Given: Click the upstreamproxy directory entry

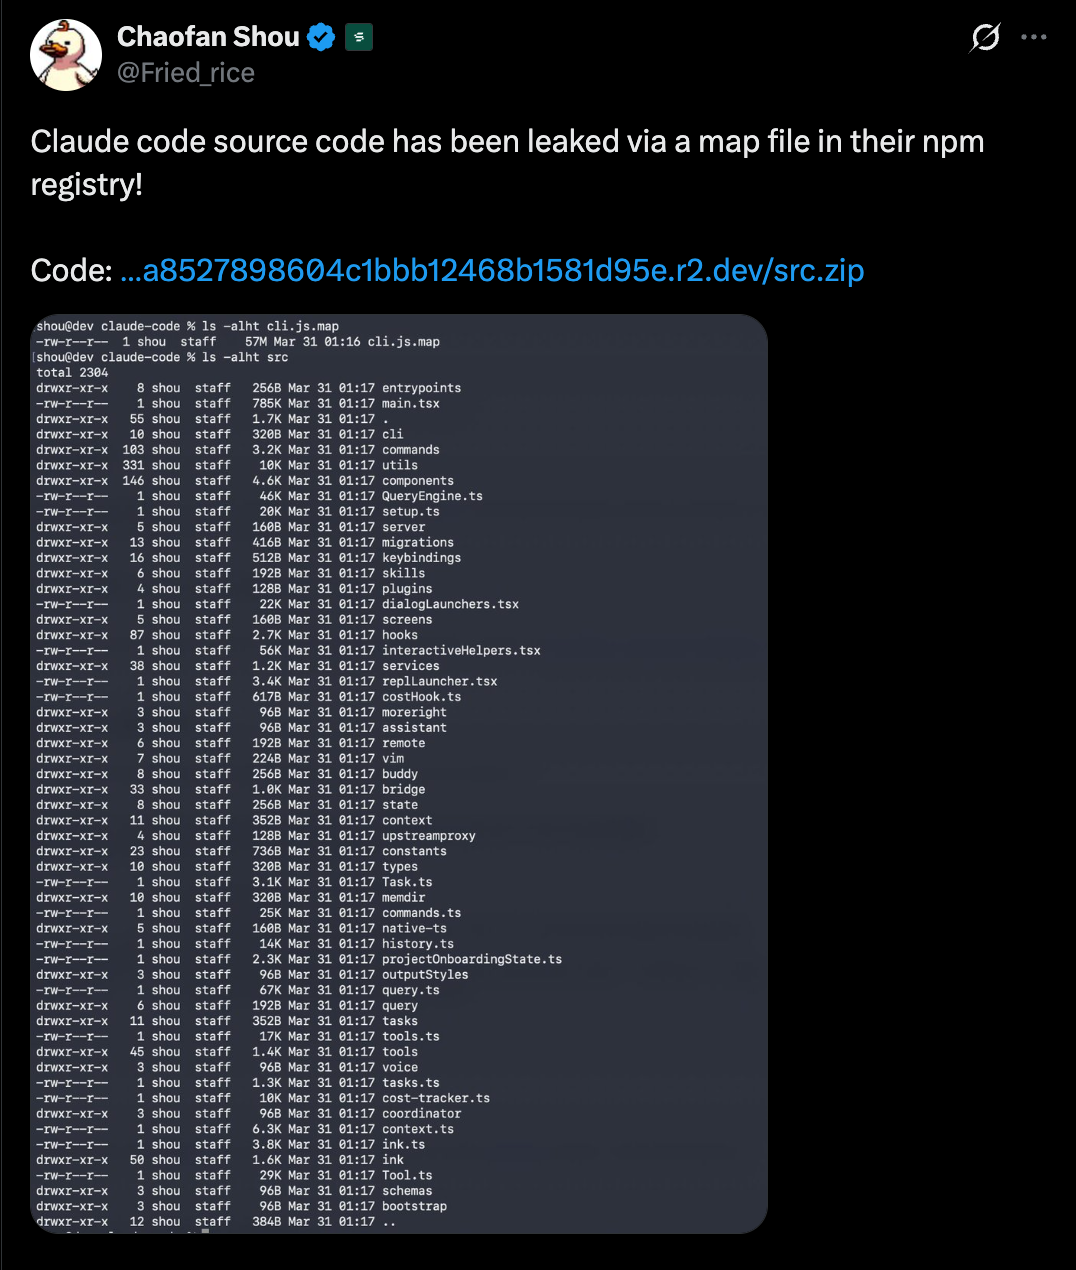Looking at the screenshot, I should (428, 836).
